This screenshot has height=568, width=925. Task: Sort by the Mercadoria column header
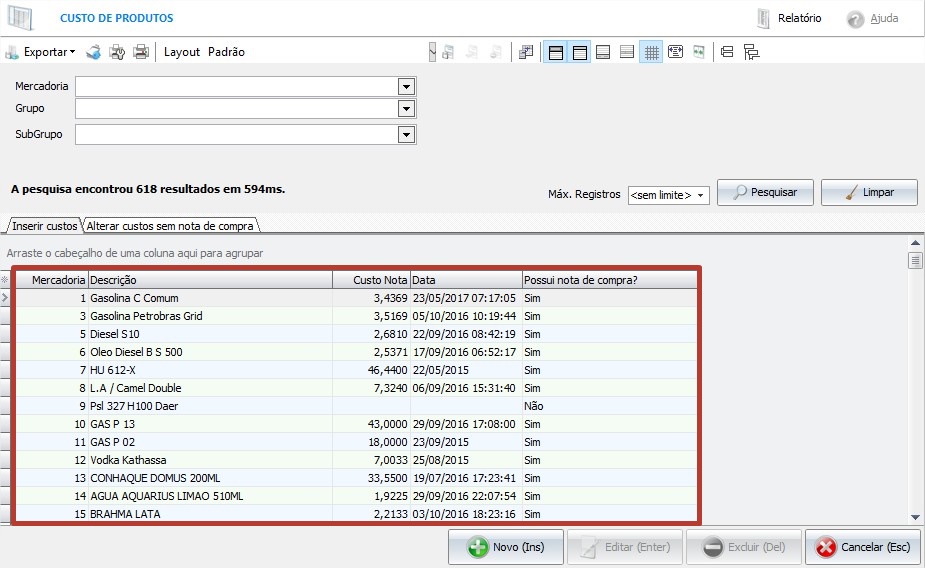(51, 280)
